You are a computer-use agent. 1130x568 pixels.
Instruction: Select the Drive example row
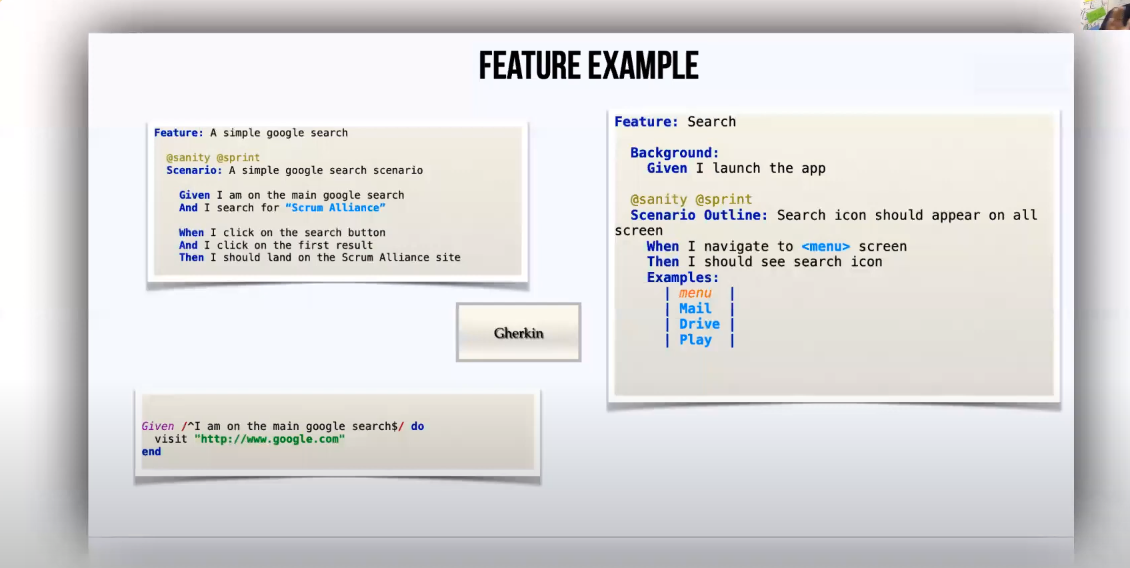pyautogui.click(x=699, y=324)
